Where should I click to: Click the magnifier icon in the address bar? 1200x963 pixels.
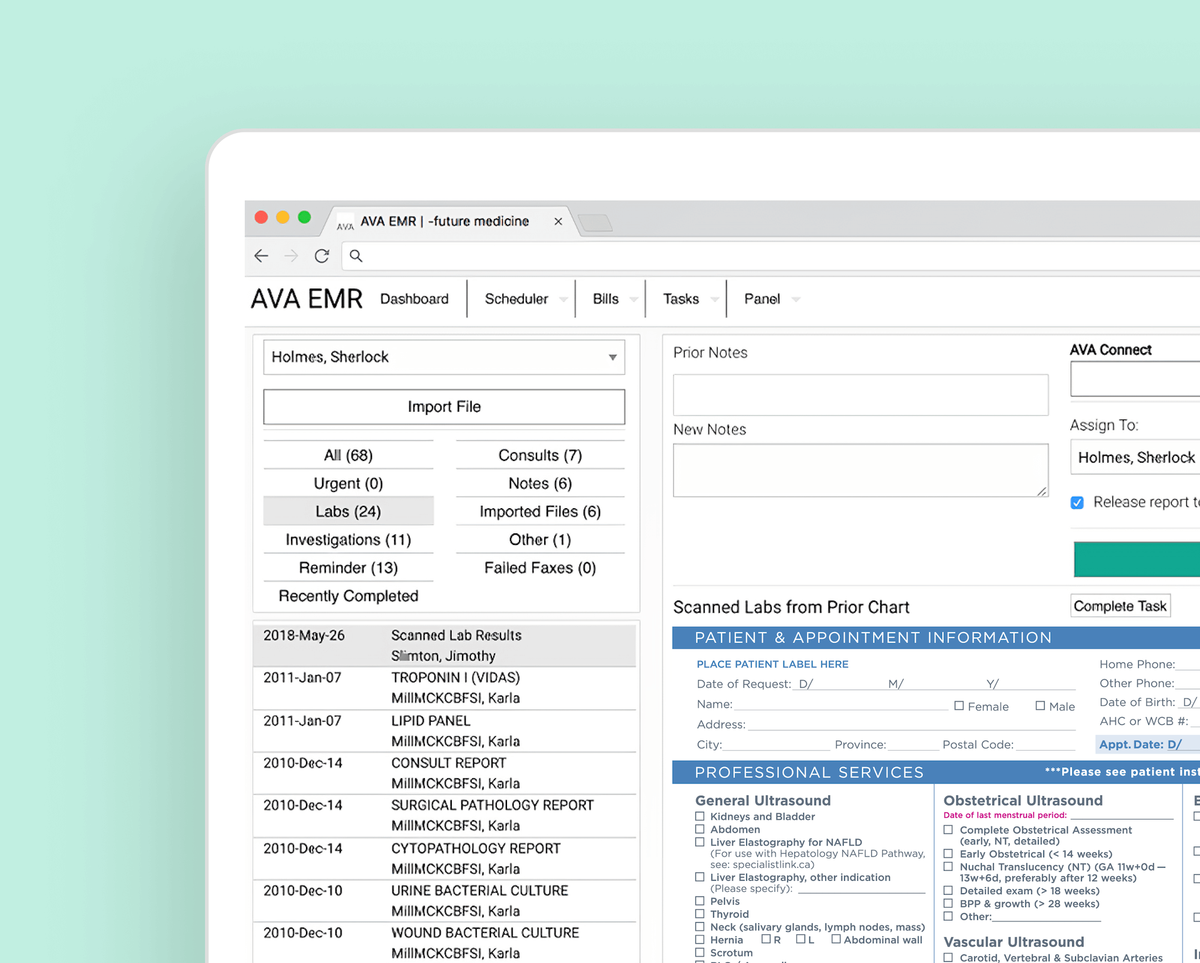pyautogui.click(x=355, y=256)
